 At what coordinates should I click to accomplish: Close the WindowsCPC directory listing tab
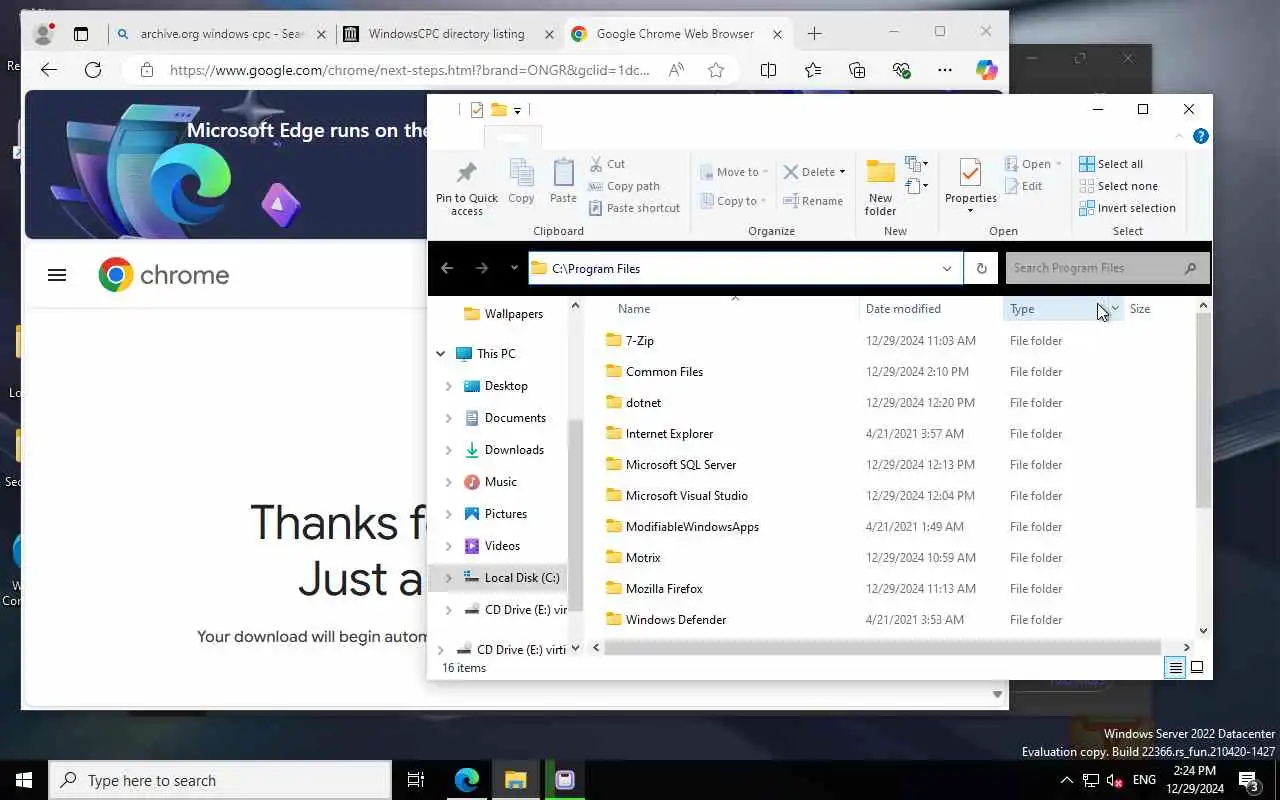pyautogui.click(x=549, y=34)
